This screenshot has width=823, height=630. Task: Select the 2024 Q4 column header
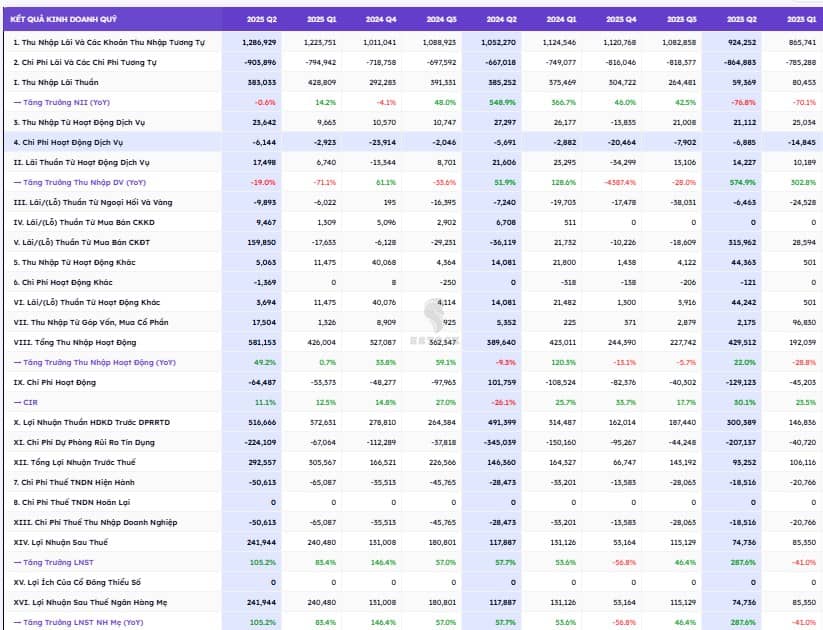(x=381, y=19)
